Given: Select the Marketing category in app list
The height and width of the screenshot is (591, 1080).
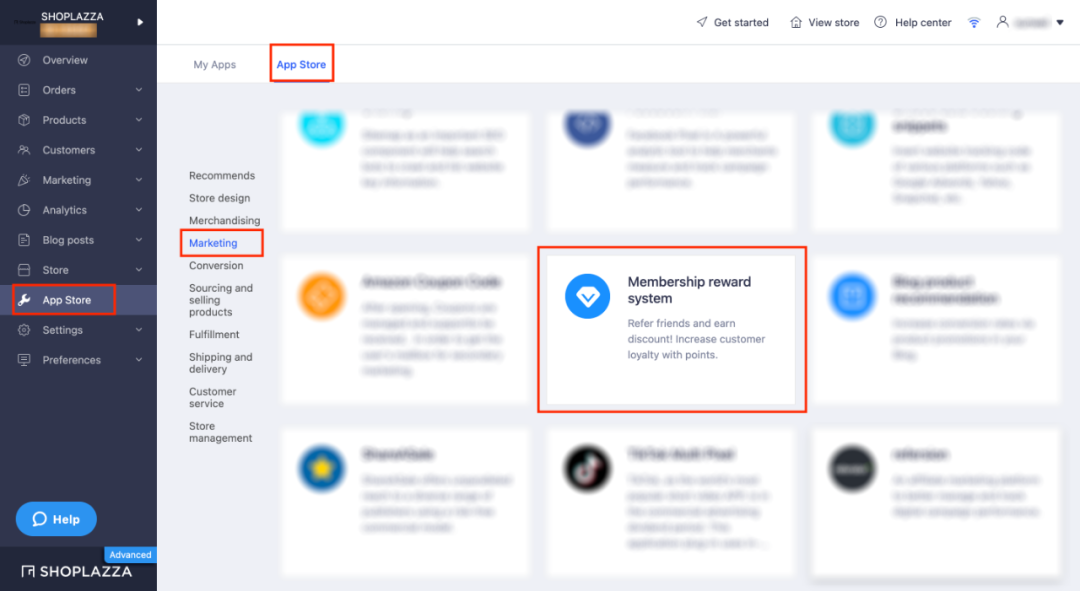Looking at the screenshot, I should click(213, 243).
